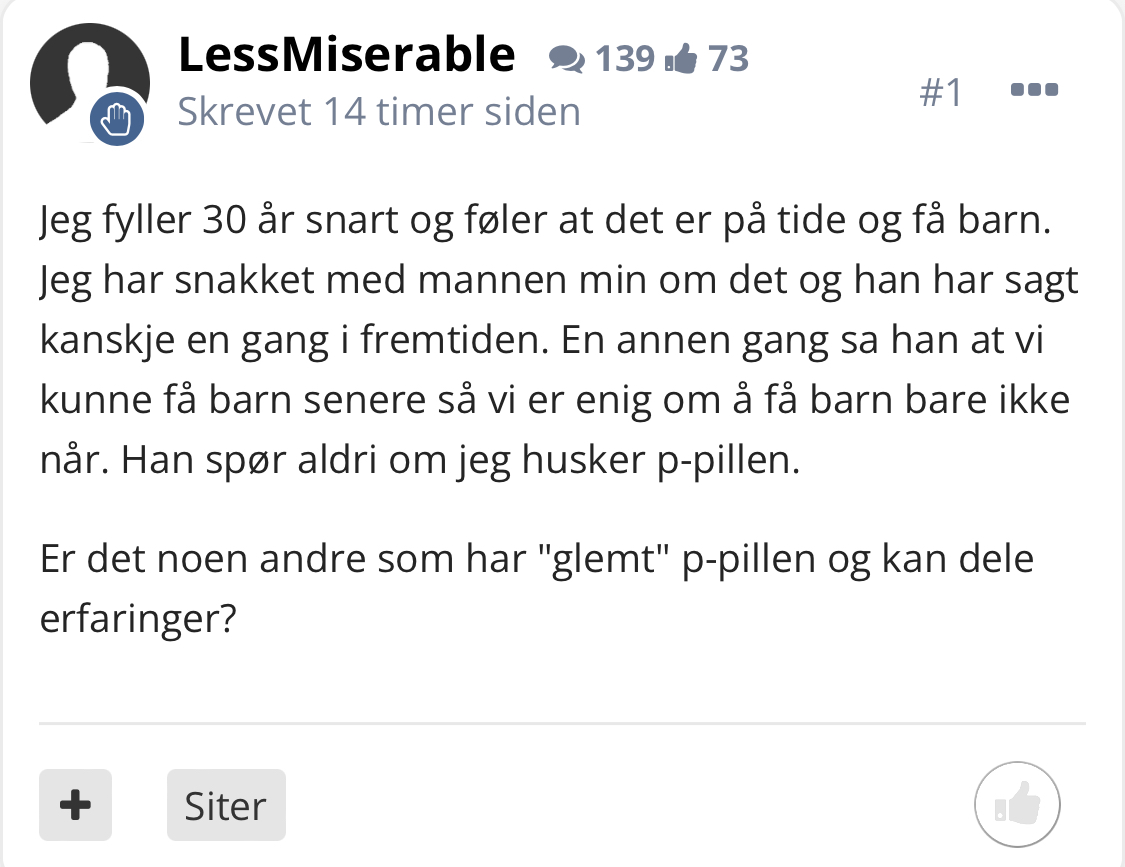Click the default user avatar picture
Screen dimensions: 1125x867
tap(84, 76)
